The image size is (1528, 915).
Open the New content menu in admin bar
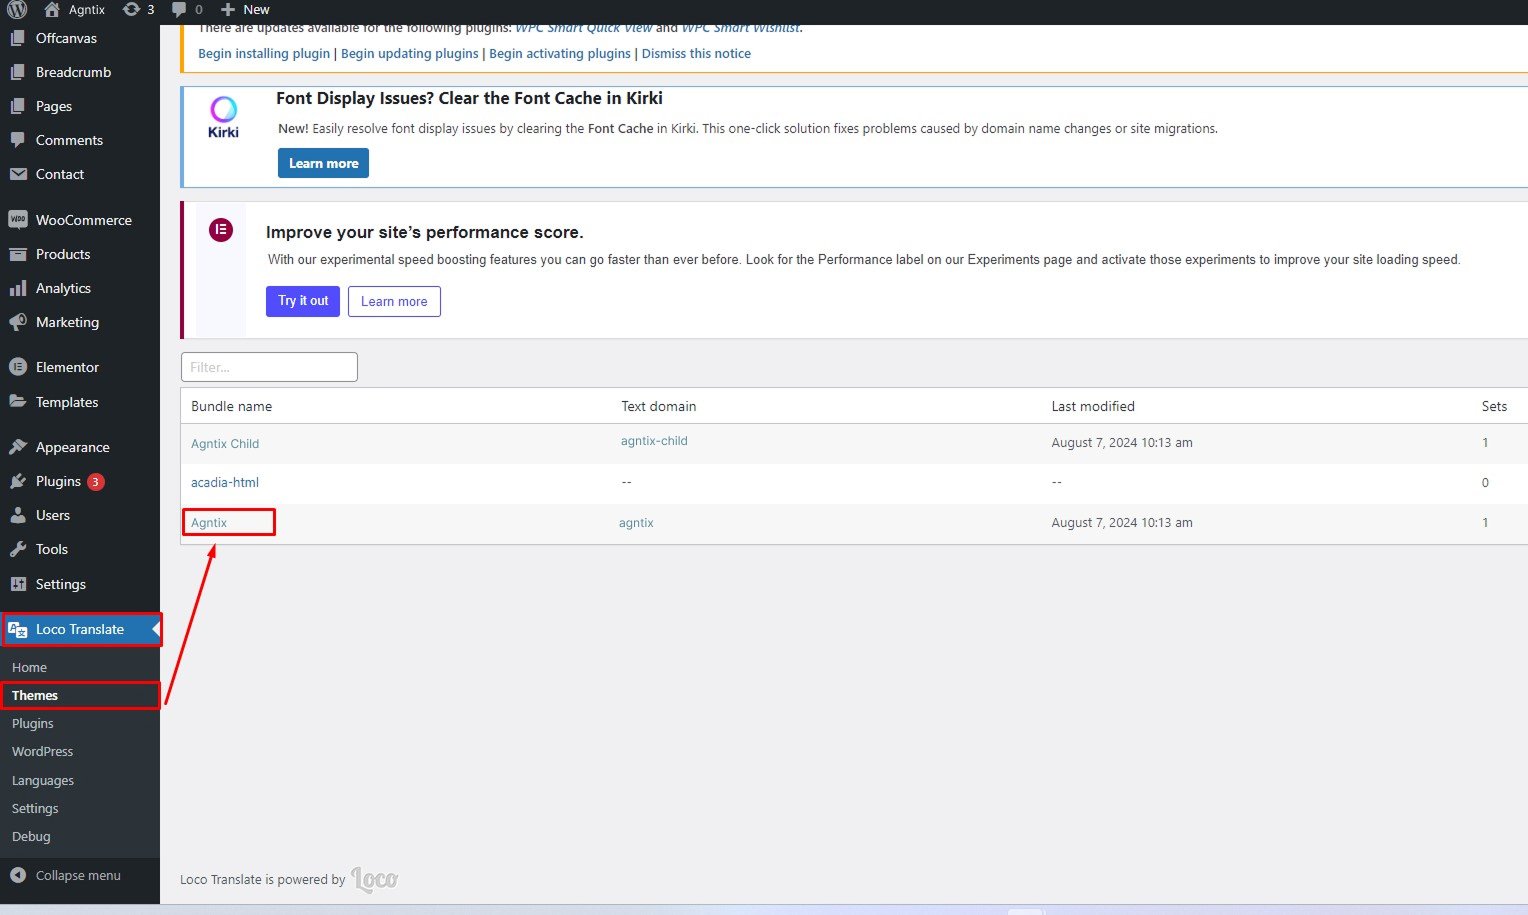click(246, 10)
